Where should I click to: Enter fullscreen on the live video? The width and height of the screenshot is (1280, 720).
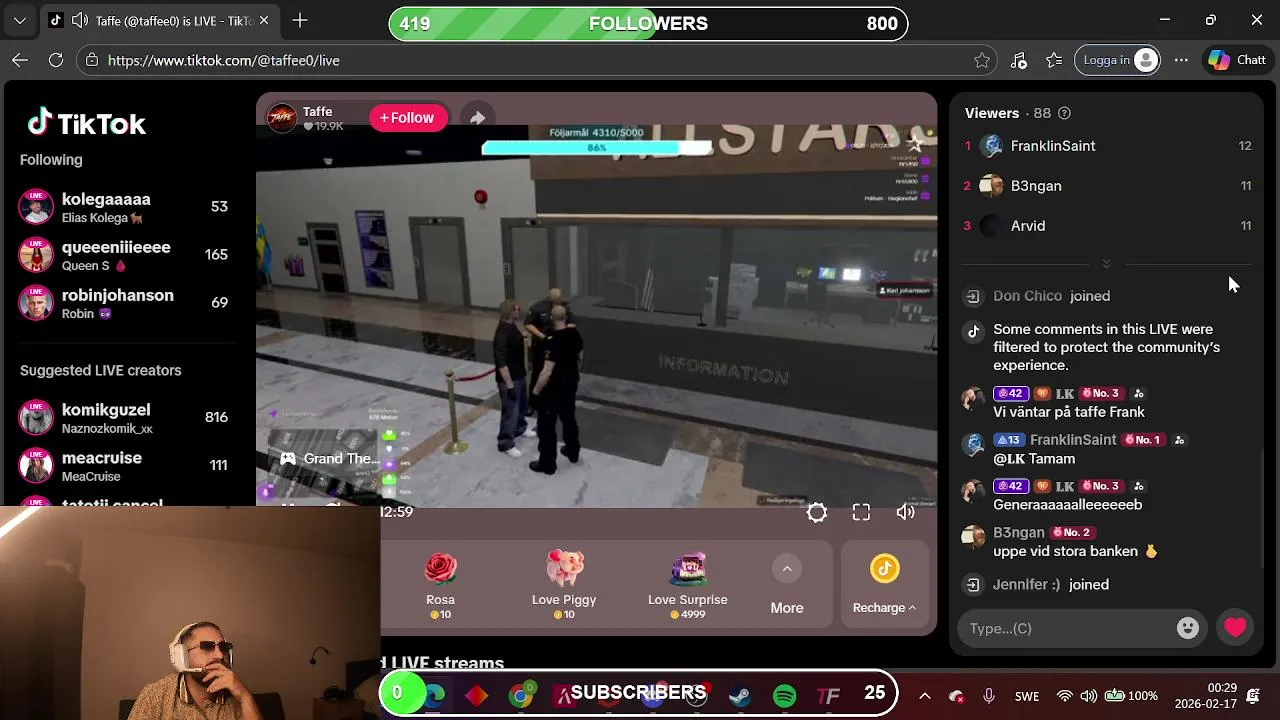point(861,513)
